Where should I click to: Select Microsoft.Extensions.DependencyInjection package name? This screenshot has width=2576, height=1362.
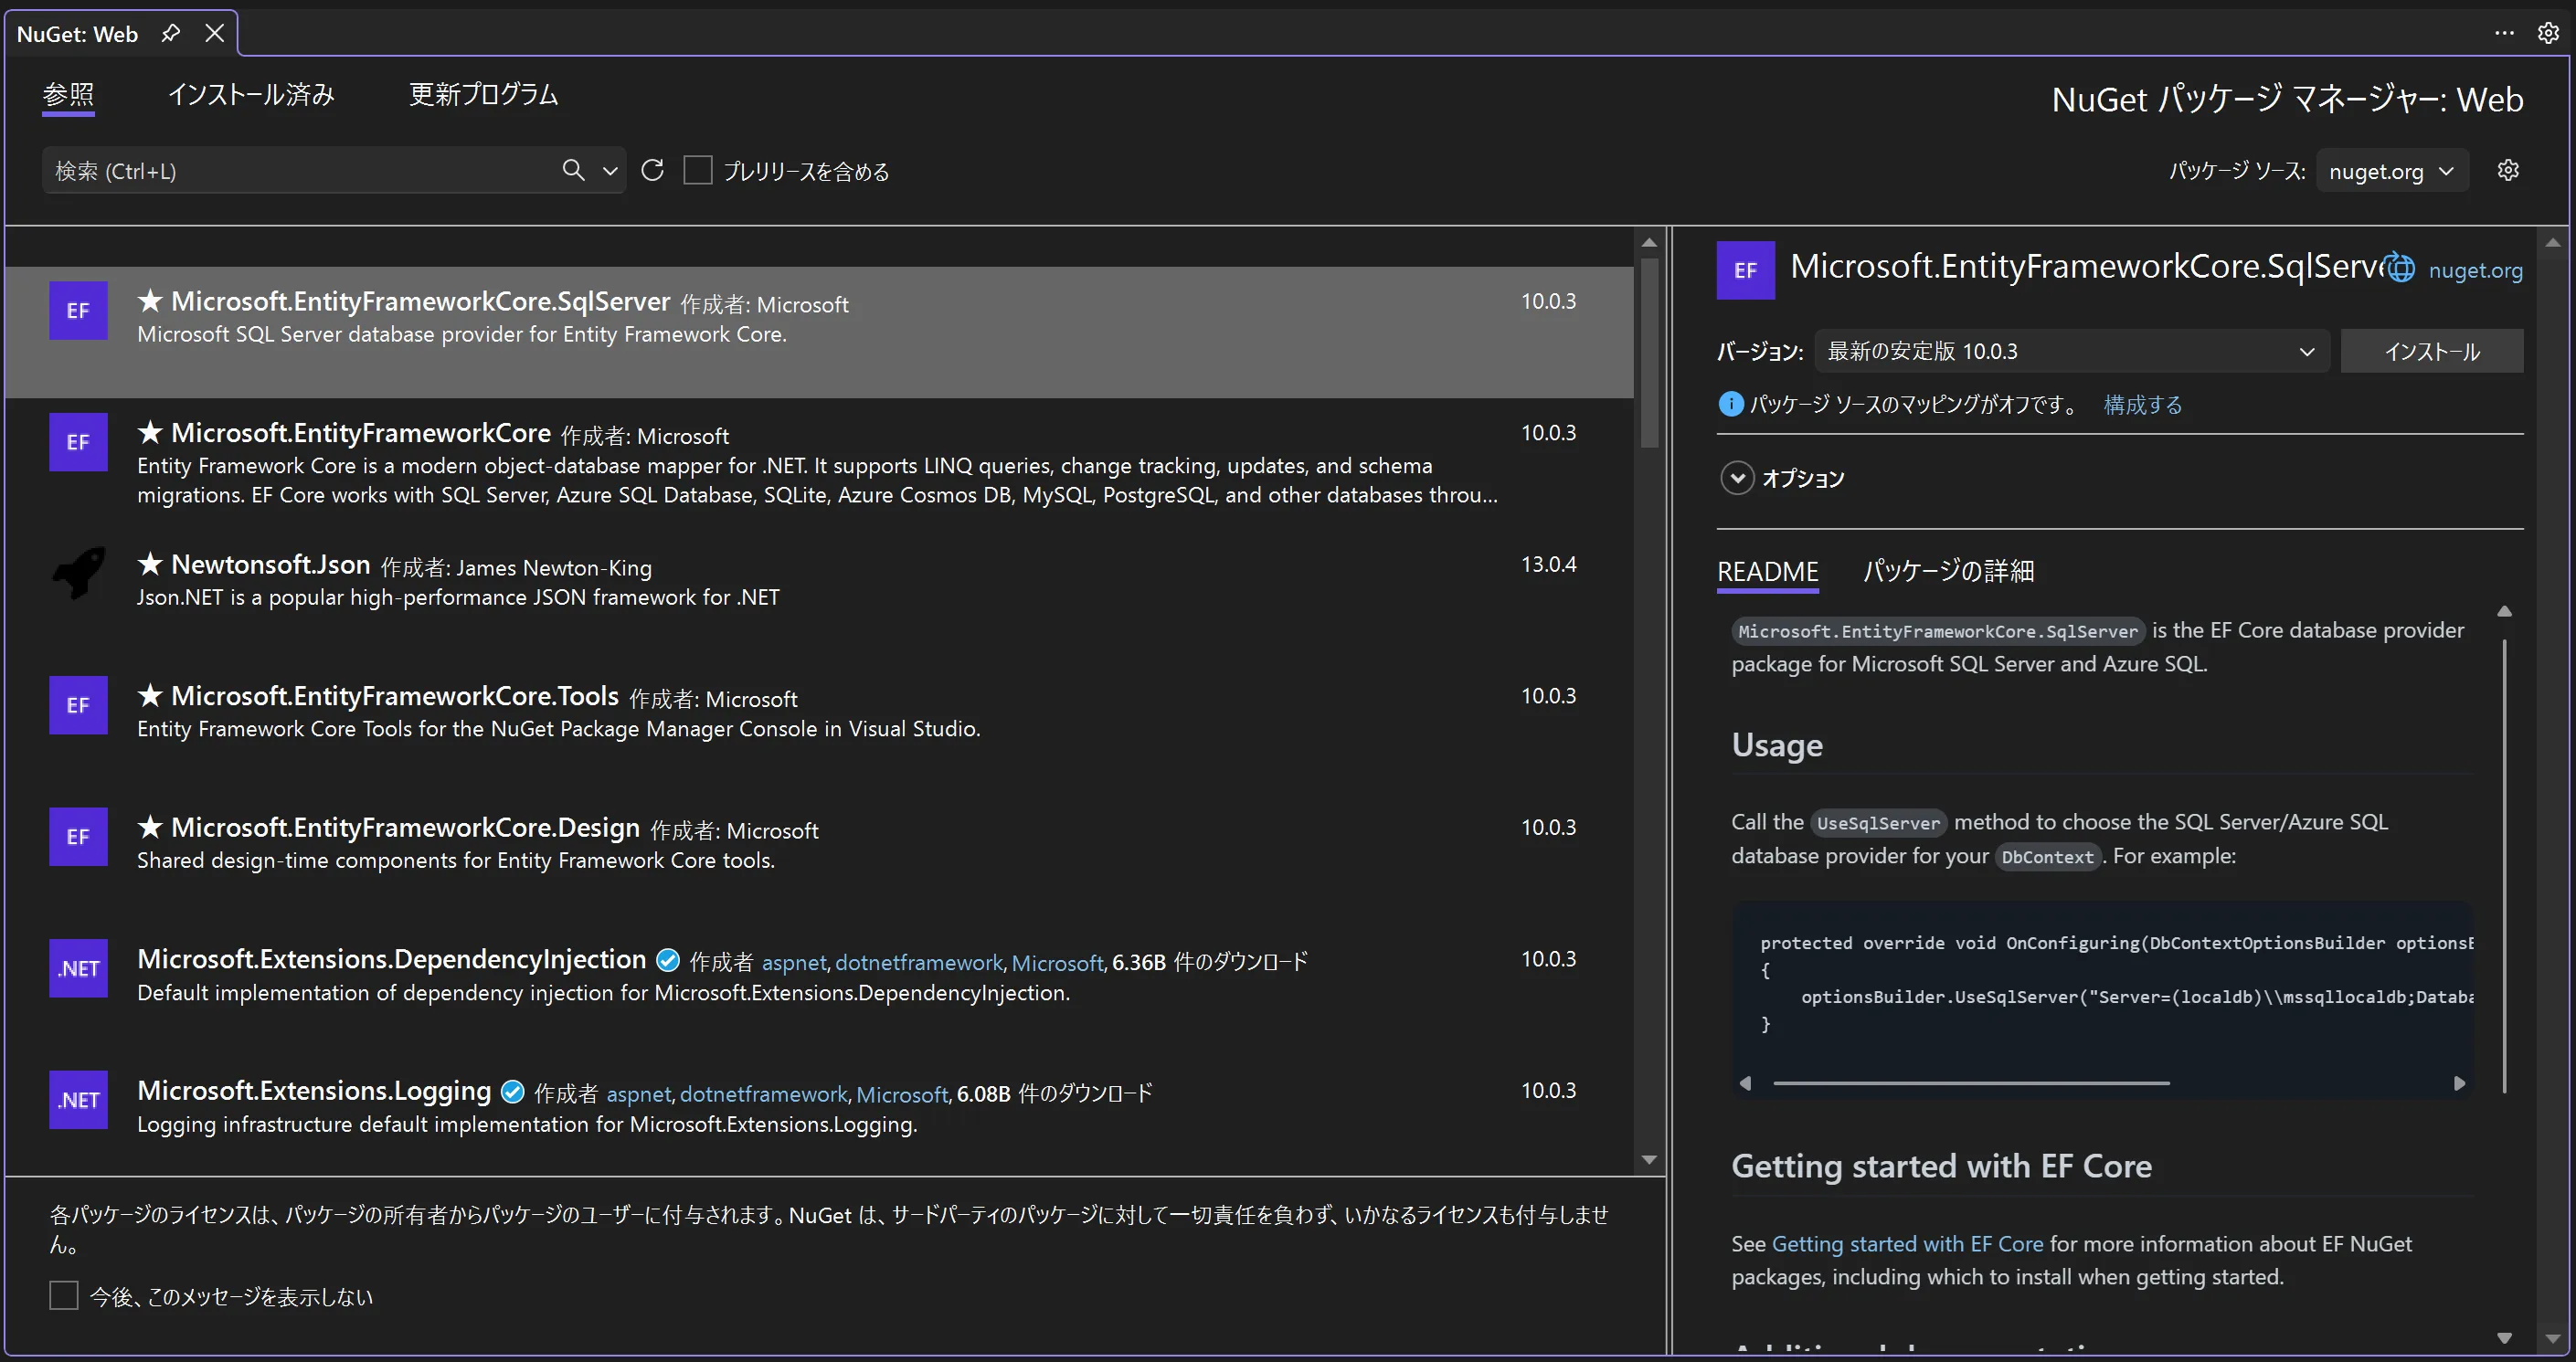[392, 959]
